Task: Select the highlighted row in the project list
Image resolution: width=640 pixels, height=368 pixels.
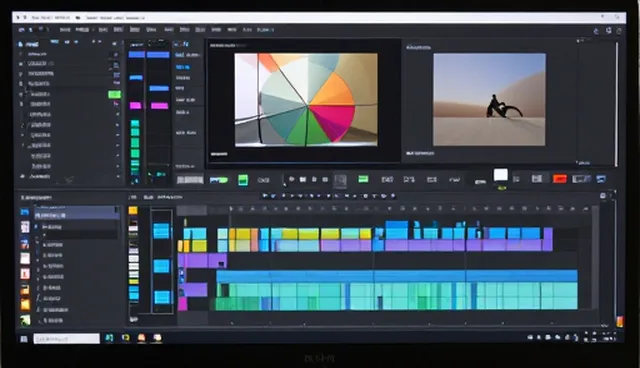Action: 77,213
